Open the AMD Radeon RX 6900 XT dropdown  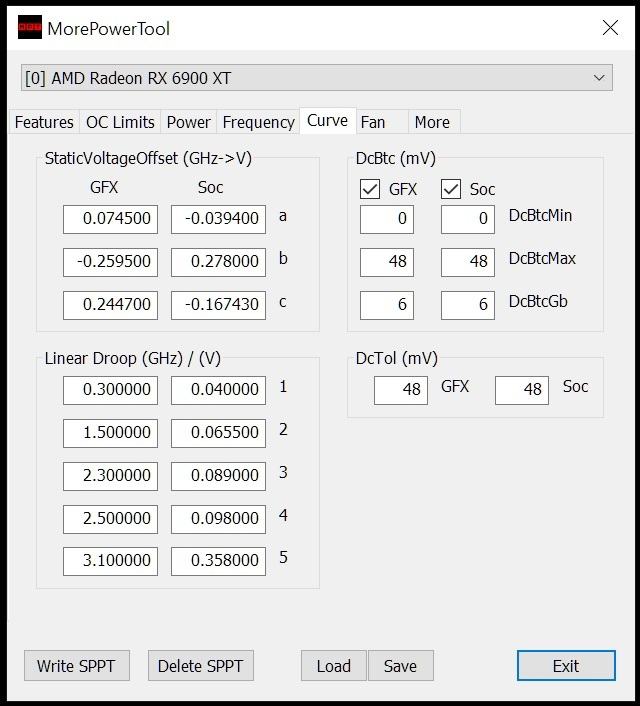click(x=317, y=77)
